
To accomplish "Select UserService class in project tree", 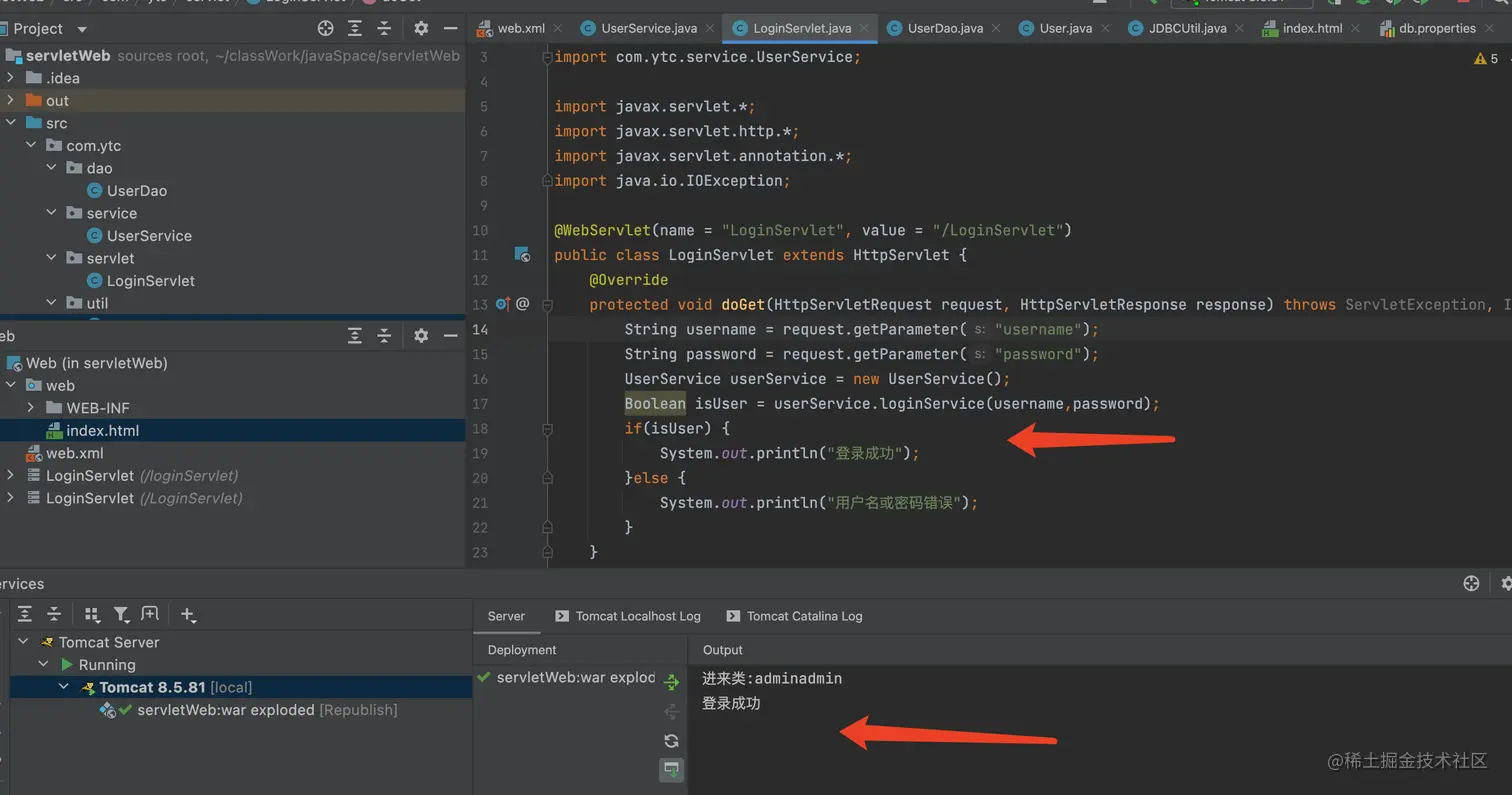I will [148, 236].
